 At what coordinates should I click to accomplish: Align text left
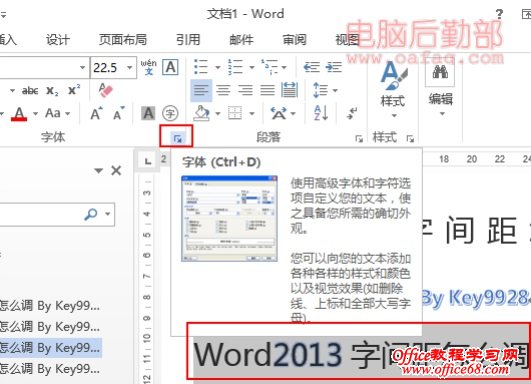(x=201, y=90)
